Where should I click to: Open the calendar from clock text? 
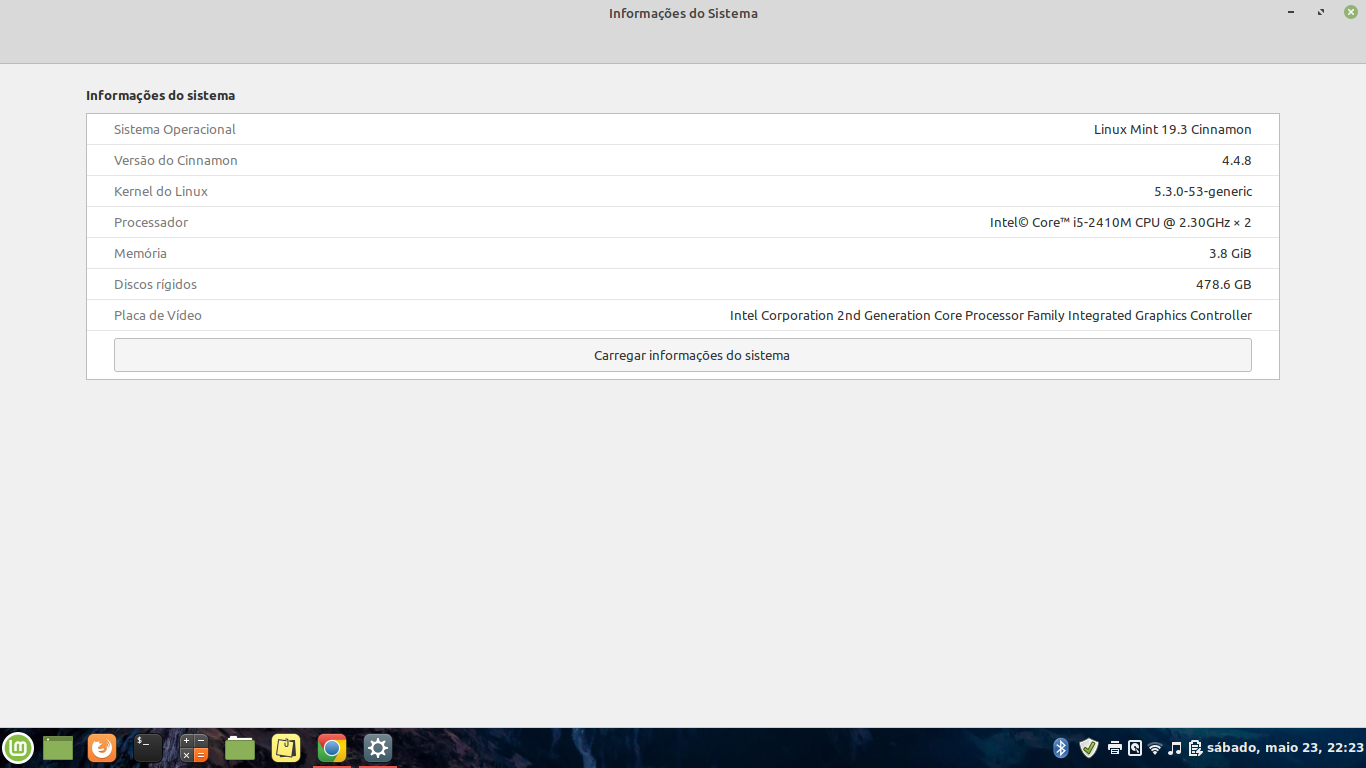click(1285, 748)
